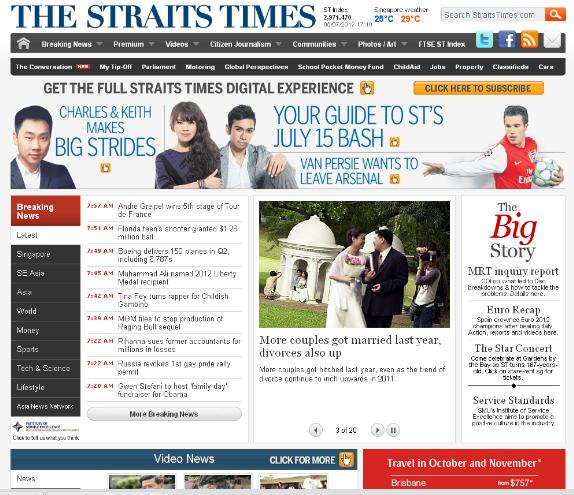
Task: Click hand icon on Video News bar
Action: [346, 459]
